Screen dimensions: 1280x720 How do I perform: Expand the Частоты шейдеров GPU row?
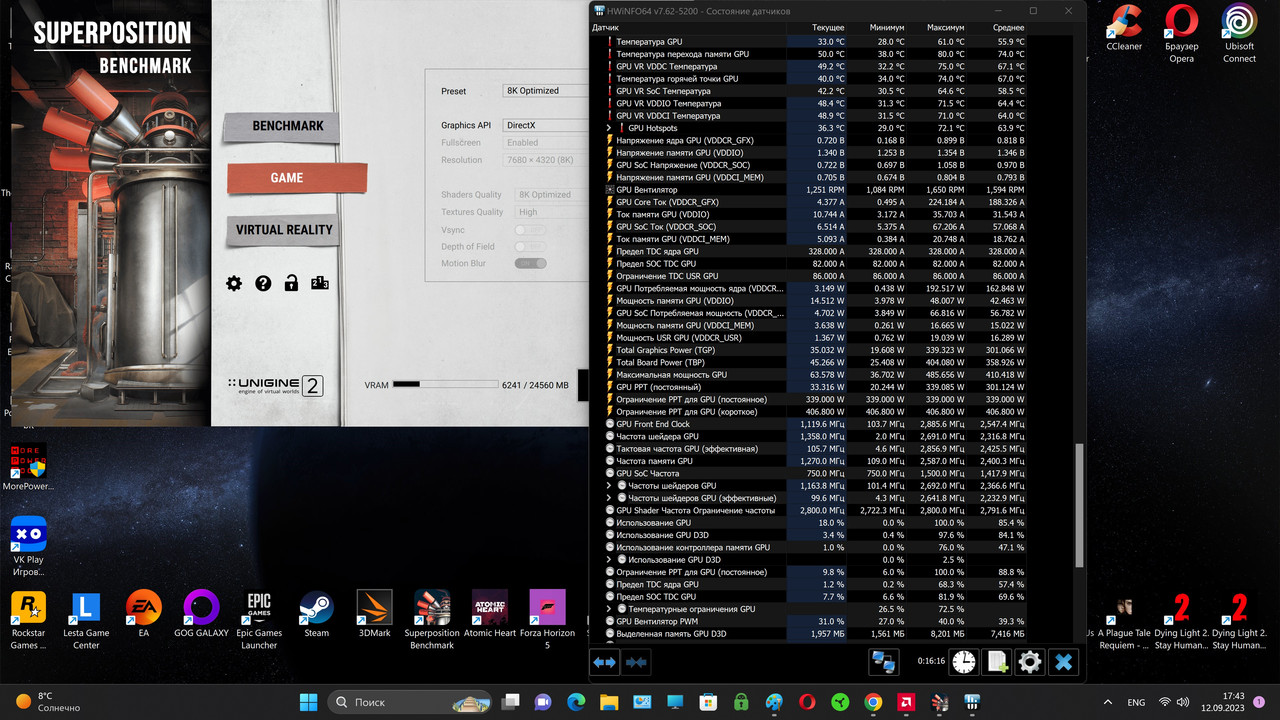pyautogui.click(x=609, y=485)
